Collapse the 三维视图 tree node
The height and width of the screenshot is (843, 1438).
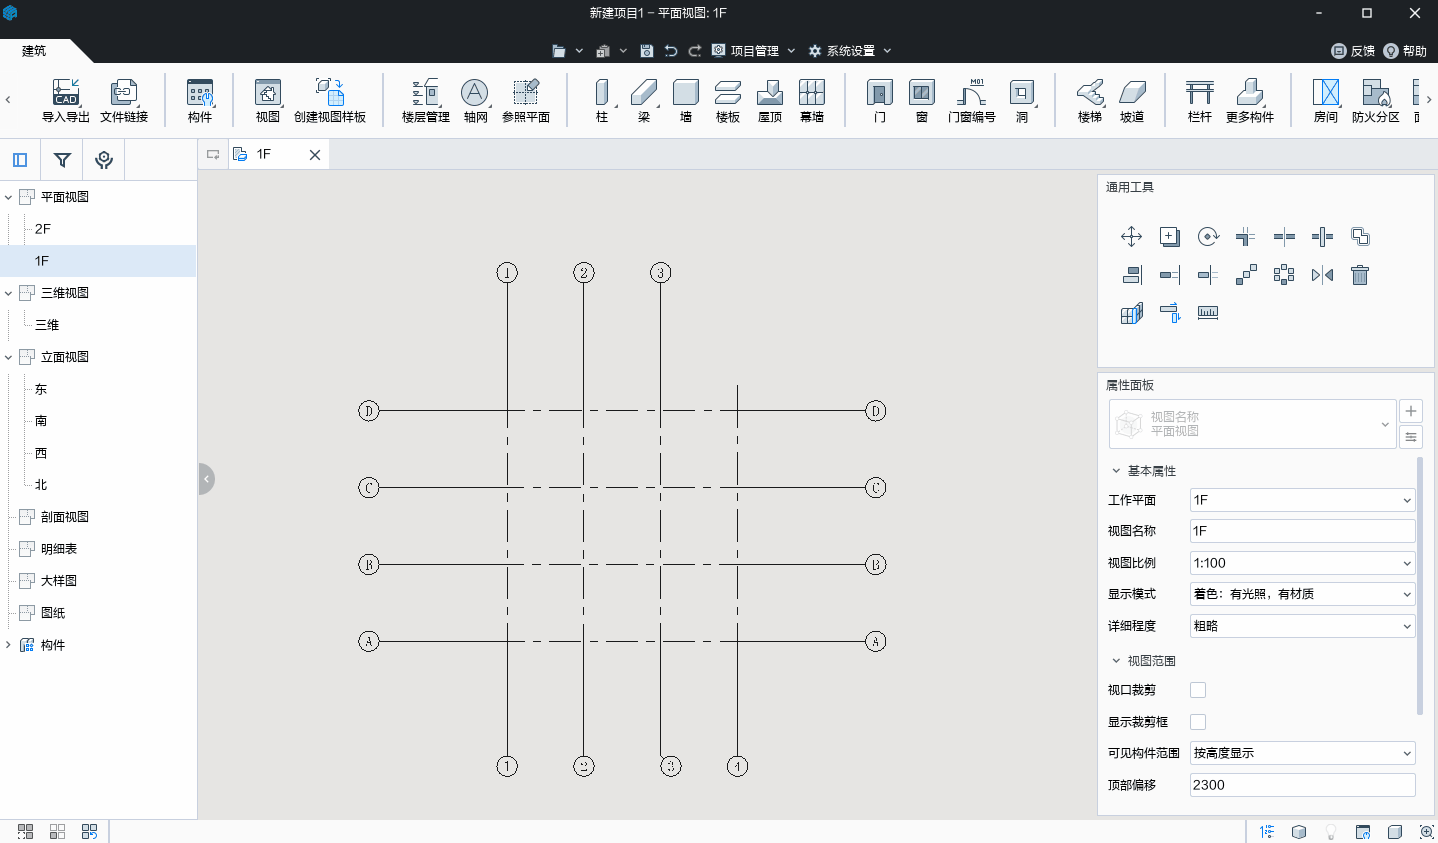click(8, 293)
